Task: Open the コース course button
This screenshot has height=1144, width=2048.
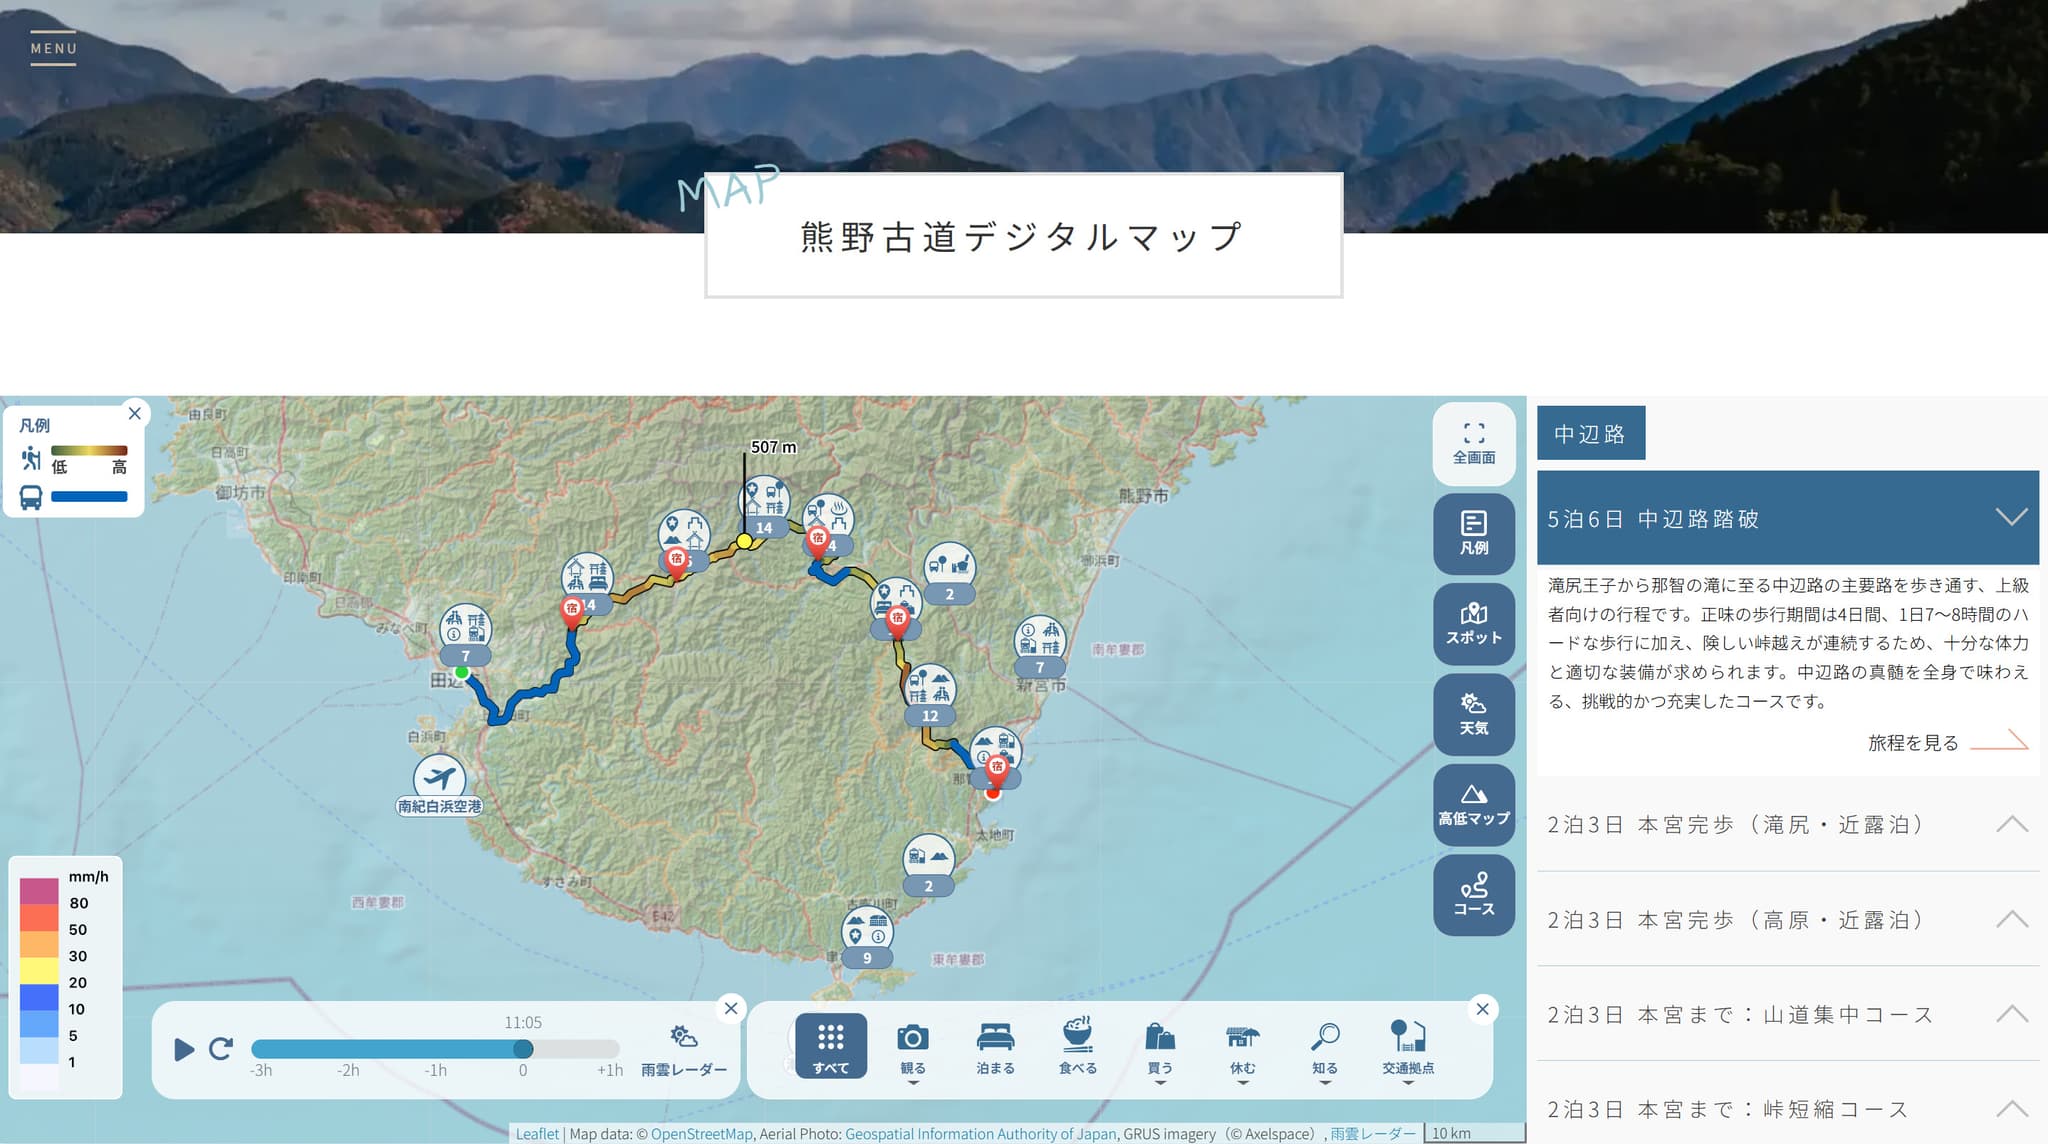Action: 1473,894
